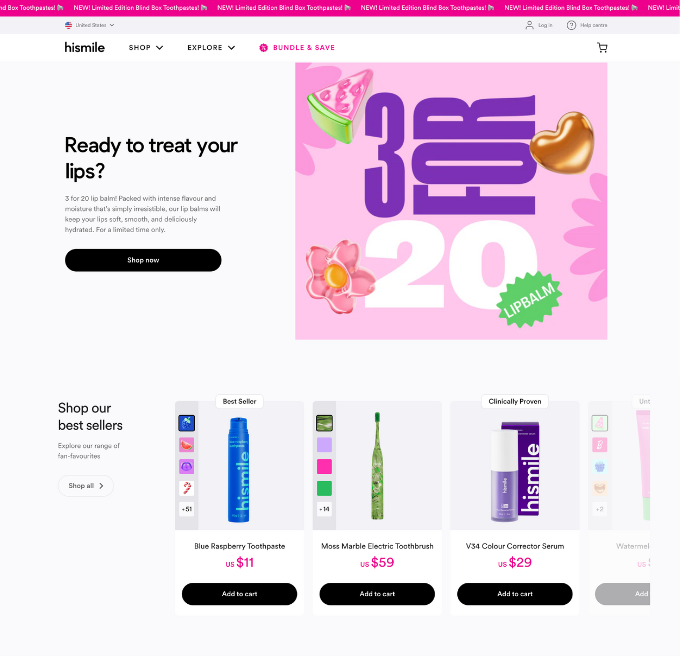The image size is (680, 656).
Task: Open the 3 for 20 lip balm banner
Action: (x=451, y=201)
